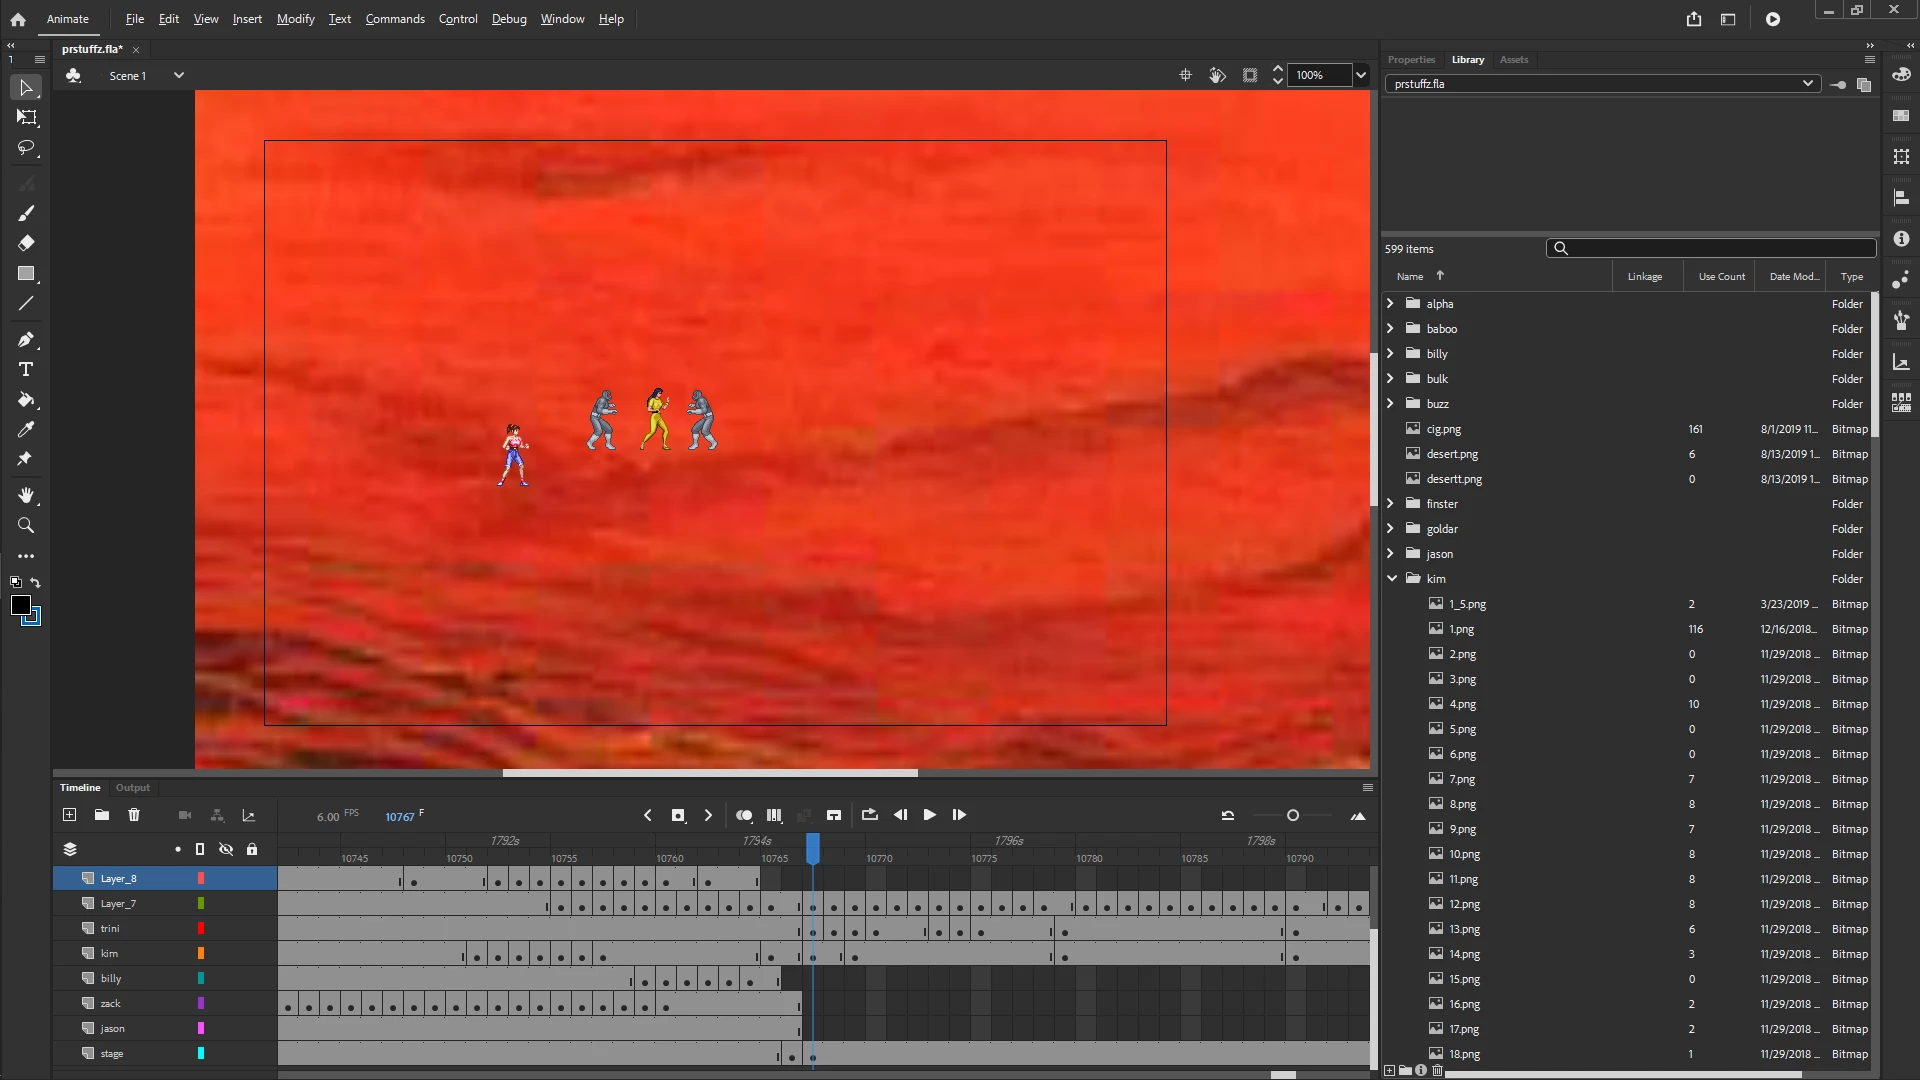Viewport: 1920px width, 1080px height.
Task: Open the Scene 1 dropdown
Action: (x=179, y=76)
